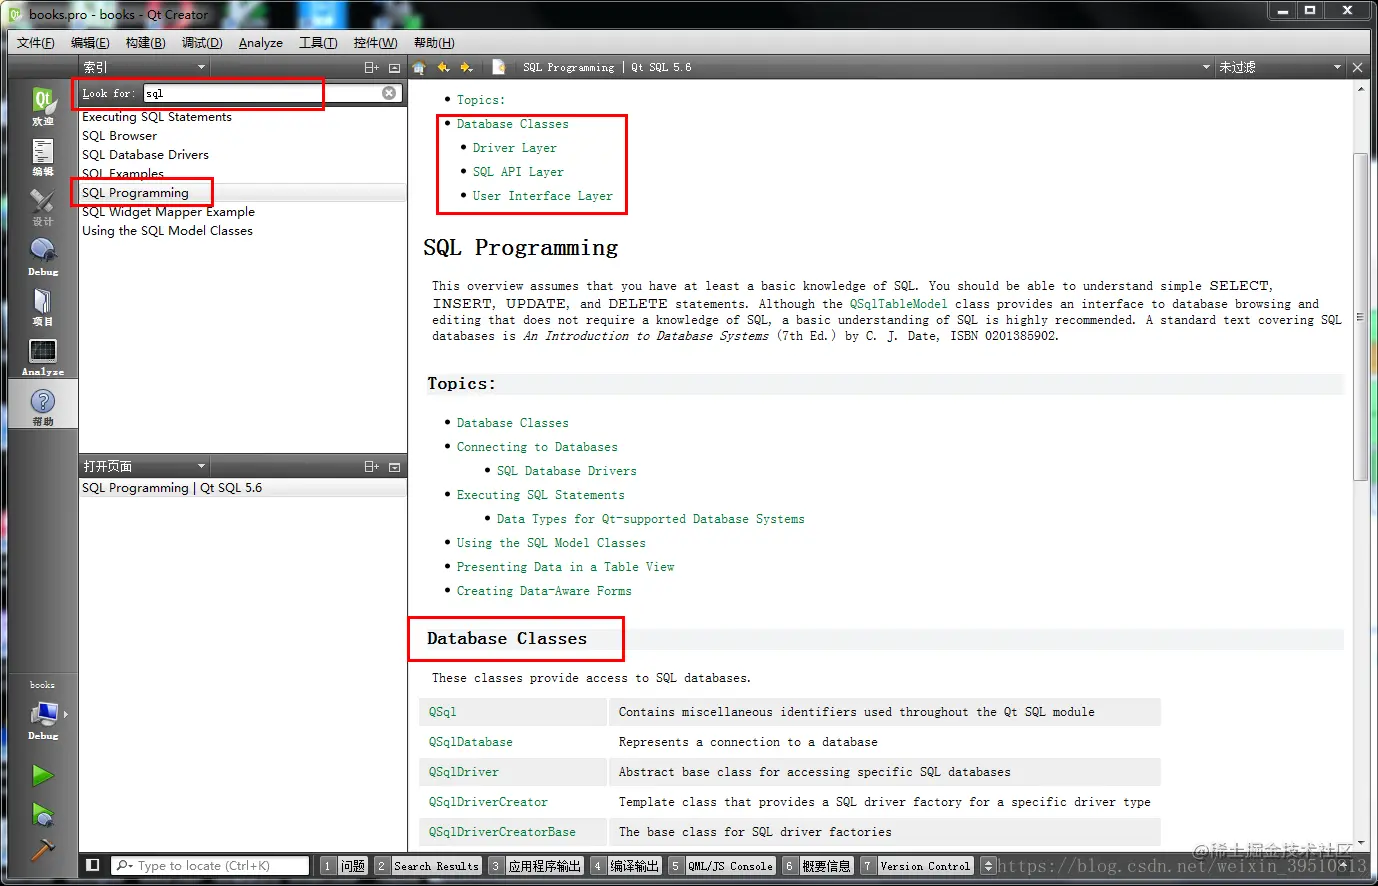
Task: Split the open pages (打开页面) pane
Action: point(371,466)
